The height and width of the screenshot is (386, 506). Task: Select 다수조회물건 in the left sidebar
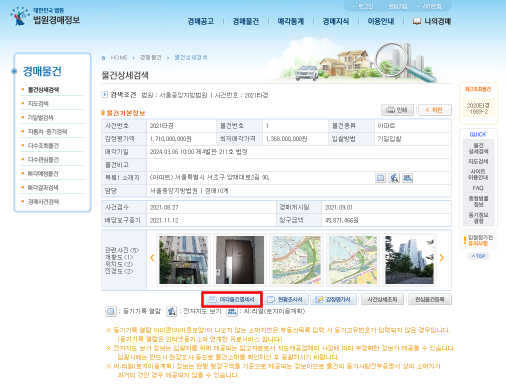(43, 146)
